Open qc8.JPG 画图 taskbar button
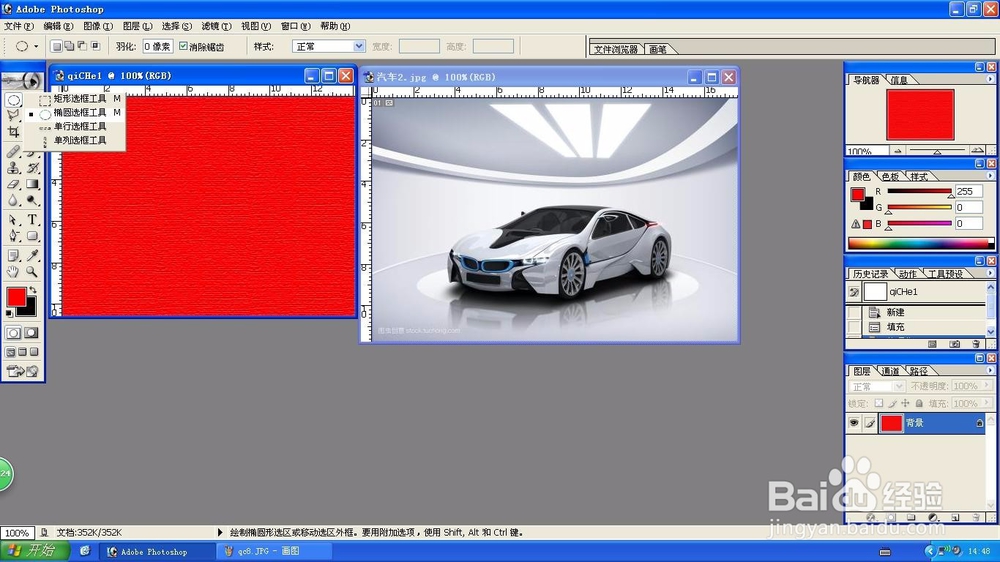 (274, 551)
